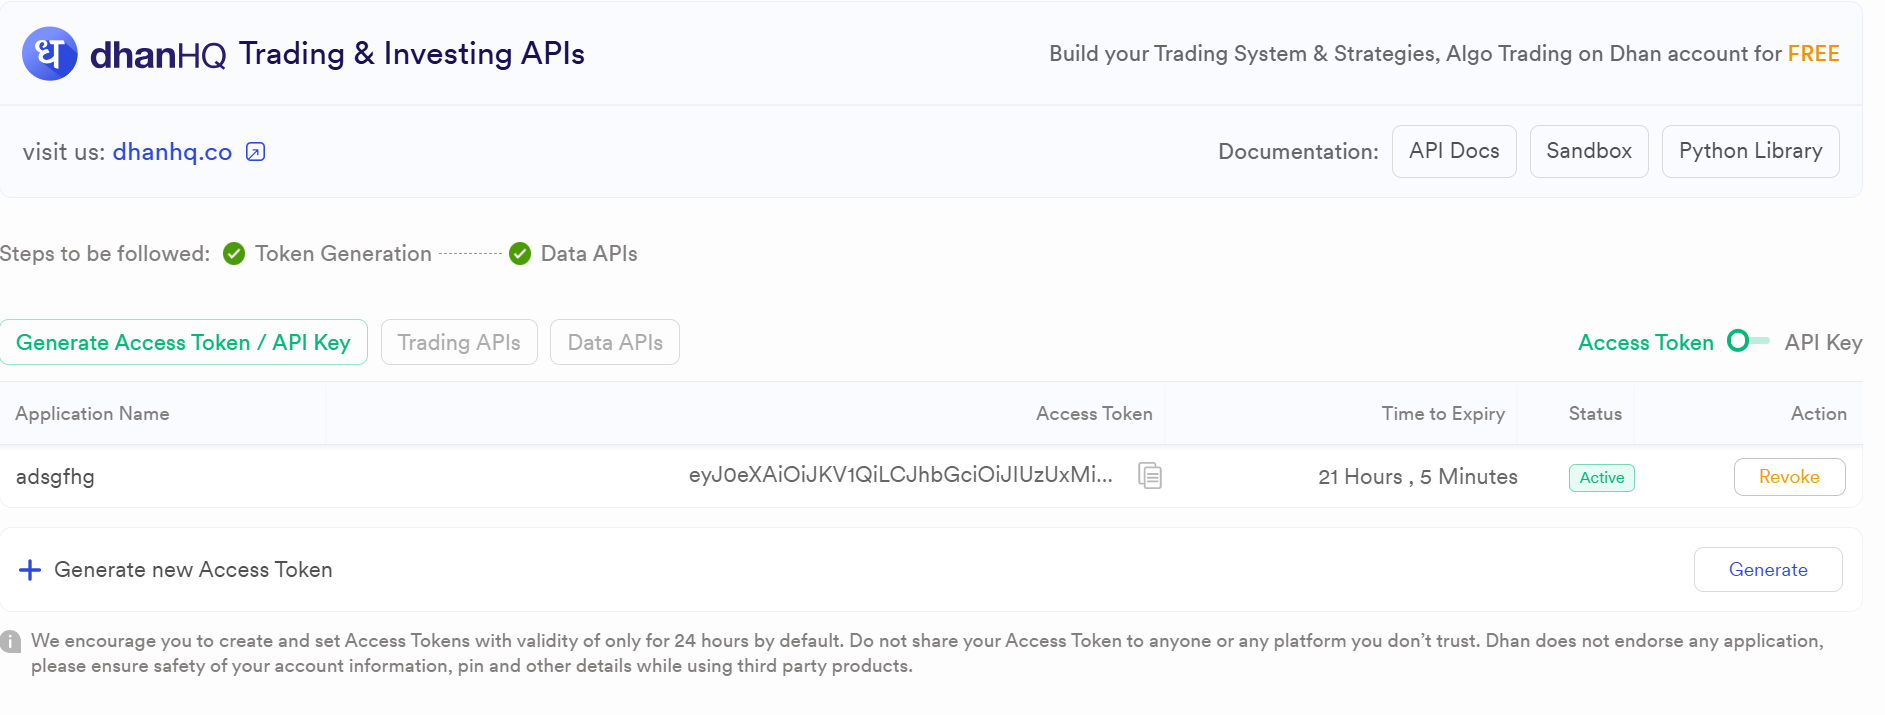Select Generate Access Token / API Key tab
The width and height of the screenshot is (1885, 715).
[184, 342]
